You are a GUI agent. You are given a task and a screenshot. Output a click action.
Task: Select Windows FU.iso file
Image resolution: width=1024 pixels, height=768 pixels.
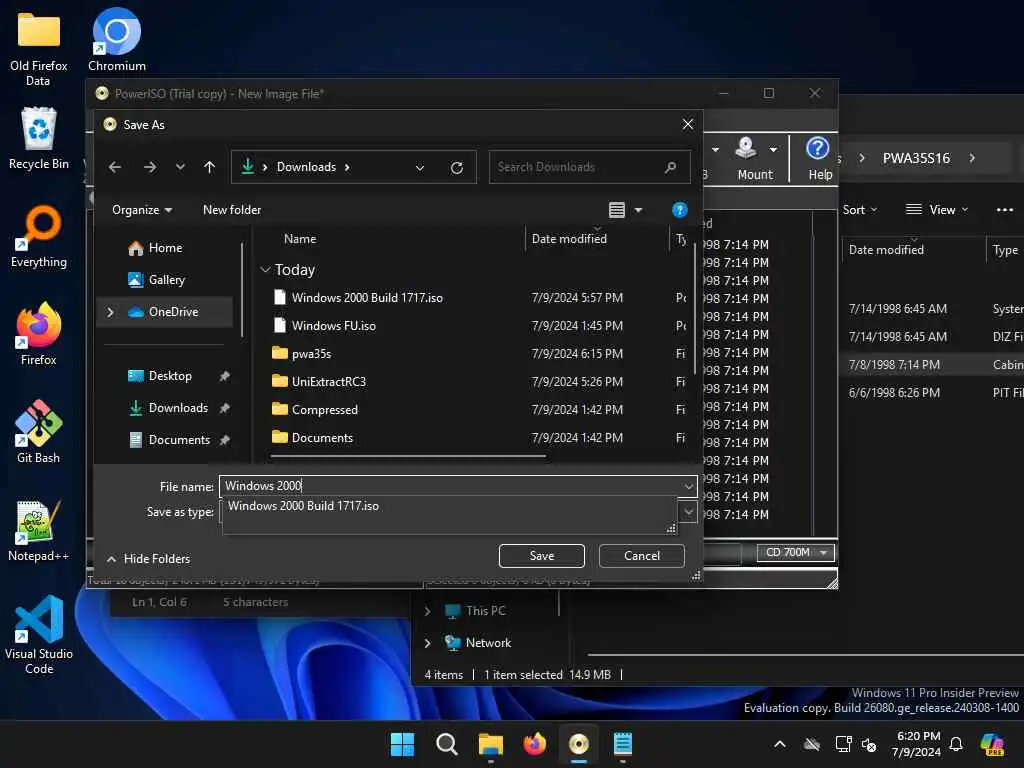tap(334, 326)
